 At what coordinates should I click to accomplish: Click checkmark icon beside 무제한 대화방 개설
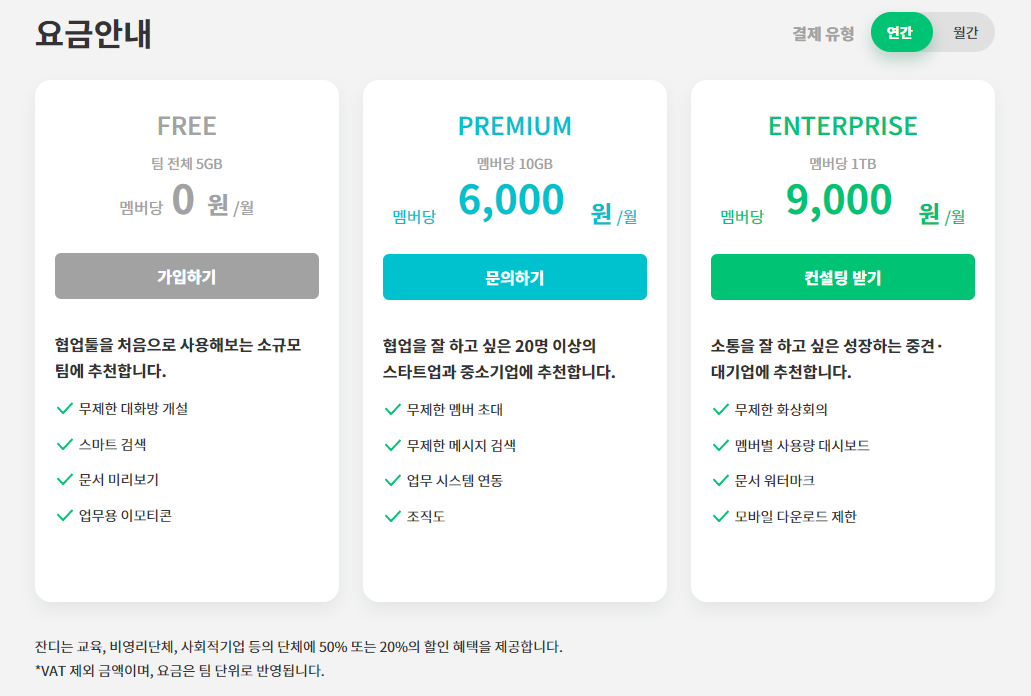click(64, 409)
